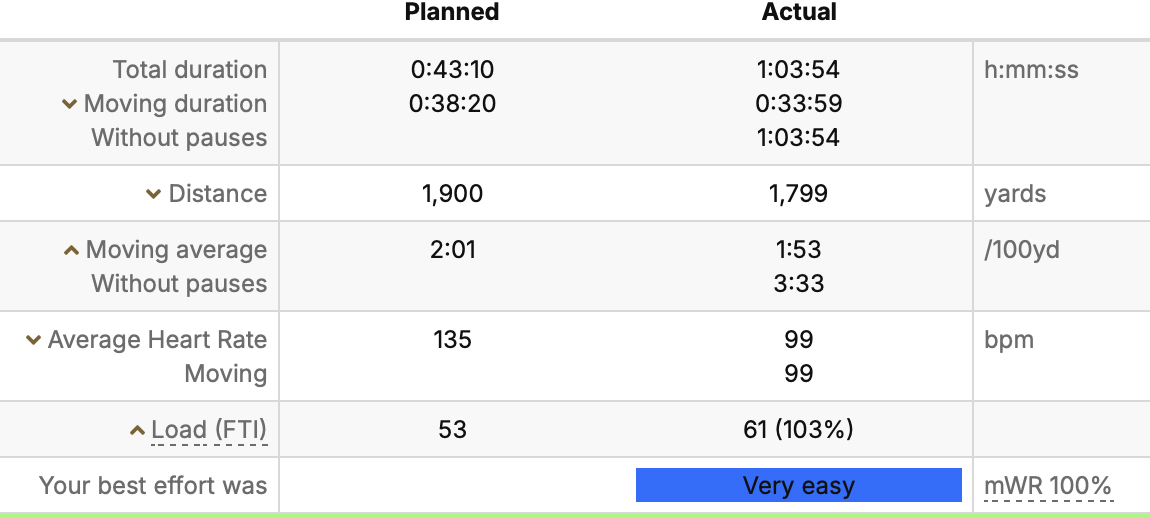Collapse the Moving average chevron
The image size is (1150, 518).
click(x=71, y=250)
